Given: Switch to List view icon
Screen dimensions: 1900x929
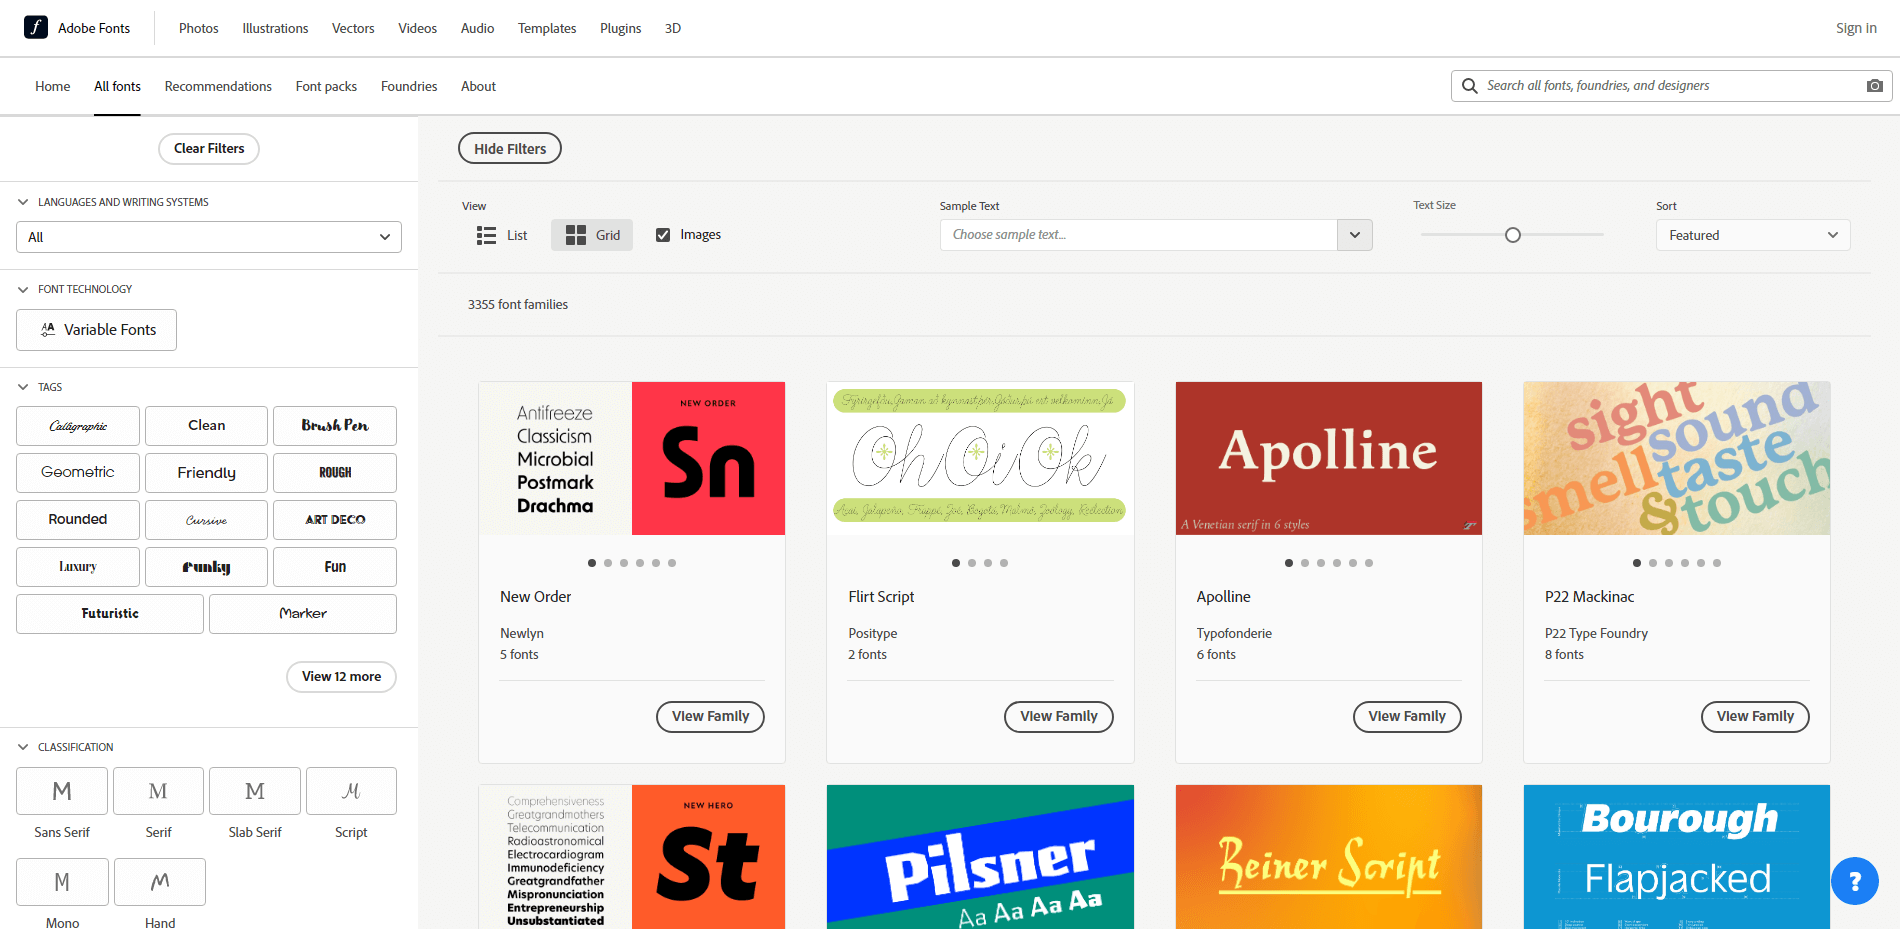Looking at the screenshot, I should pos(486,235).
